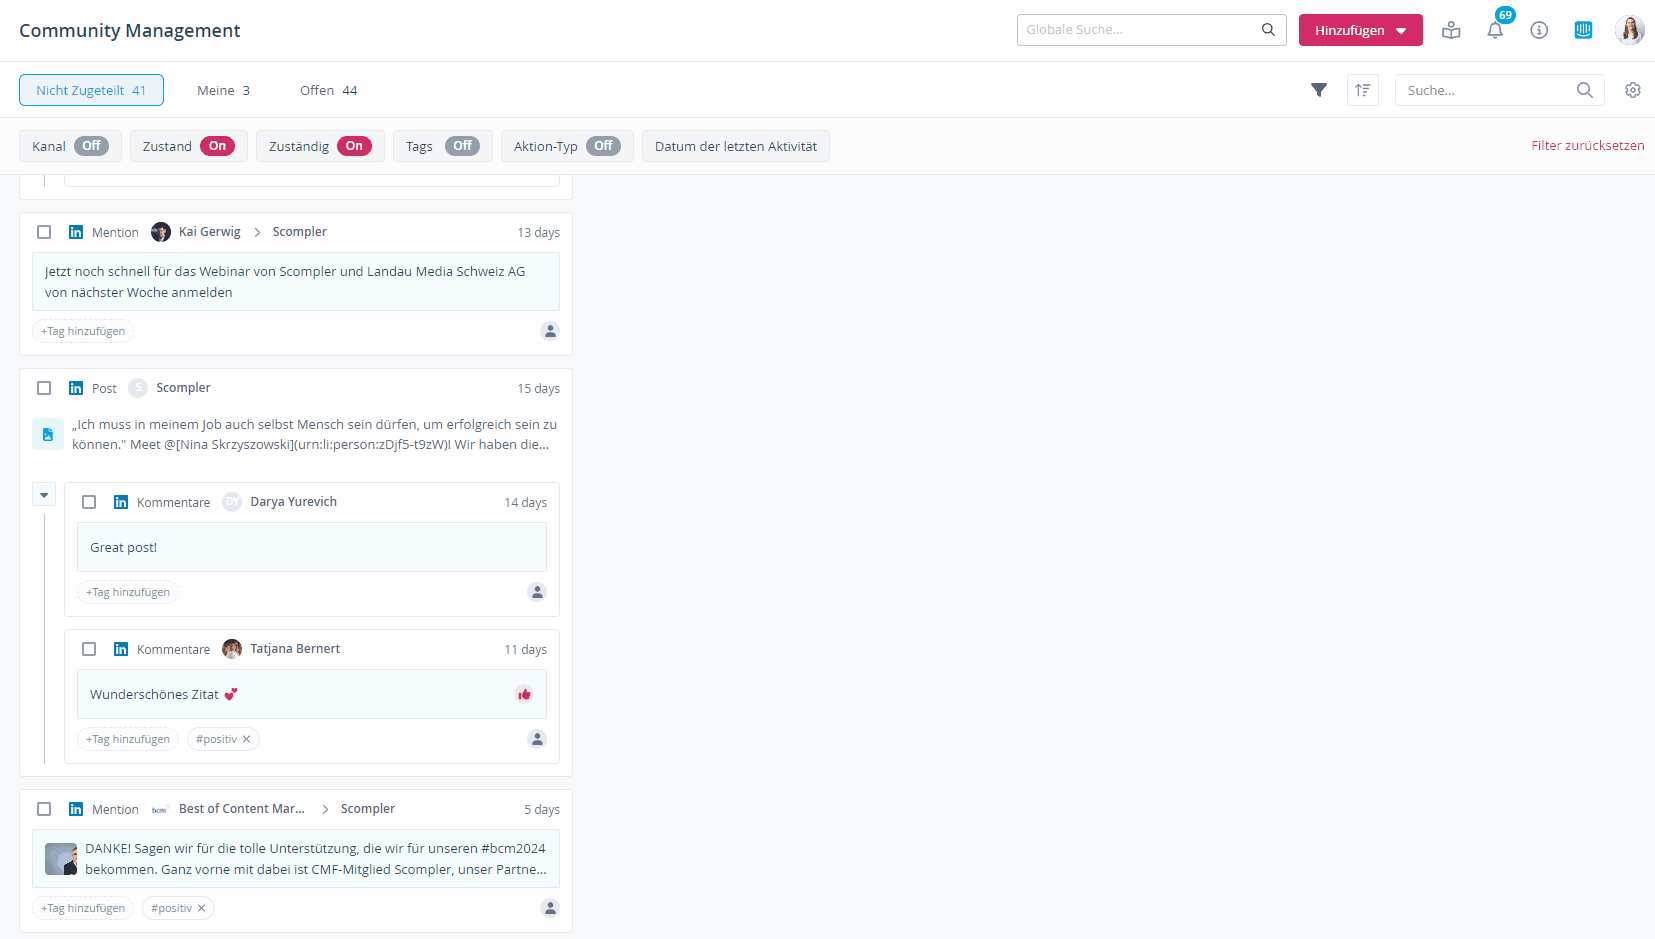The width and height of the screenshot is (1655, 939).
Task: Open the notifications bell icon
Action: [x=1495, y=31]
